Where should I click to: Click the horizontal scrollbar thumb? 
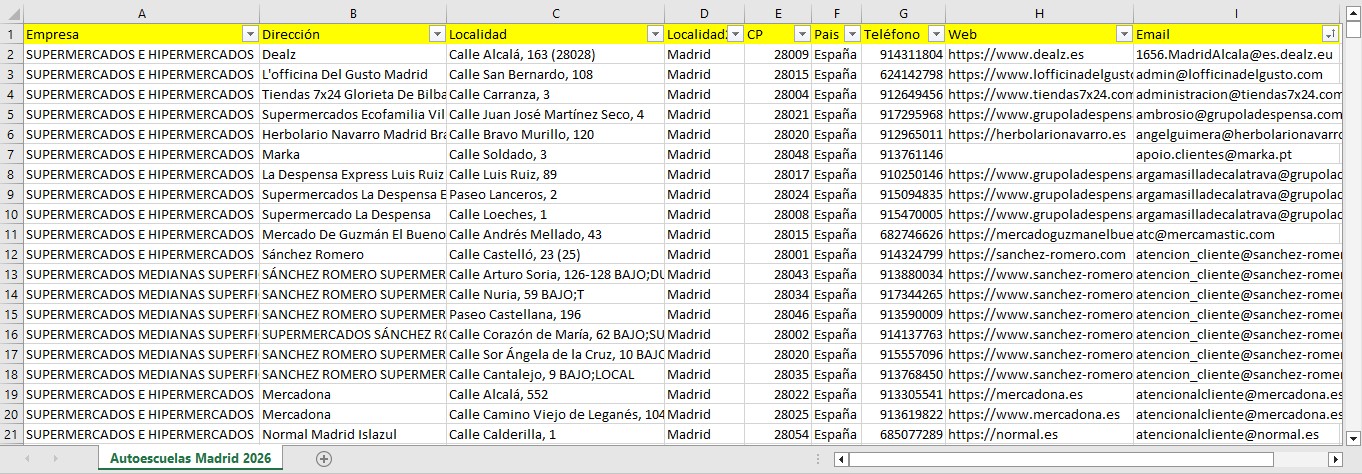[x=1062, y=459]
